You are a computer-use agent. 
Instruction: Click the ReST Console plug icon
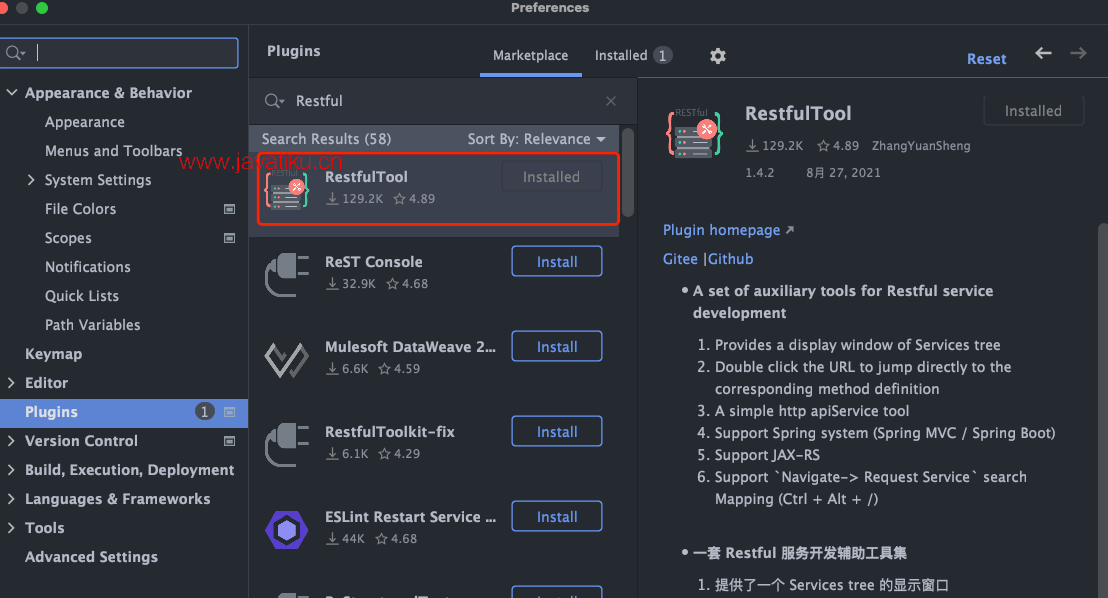(x=286, y=274)
